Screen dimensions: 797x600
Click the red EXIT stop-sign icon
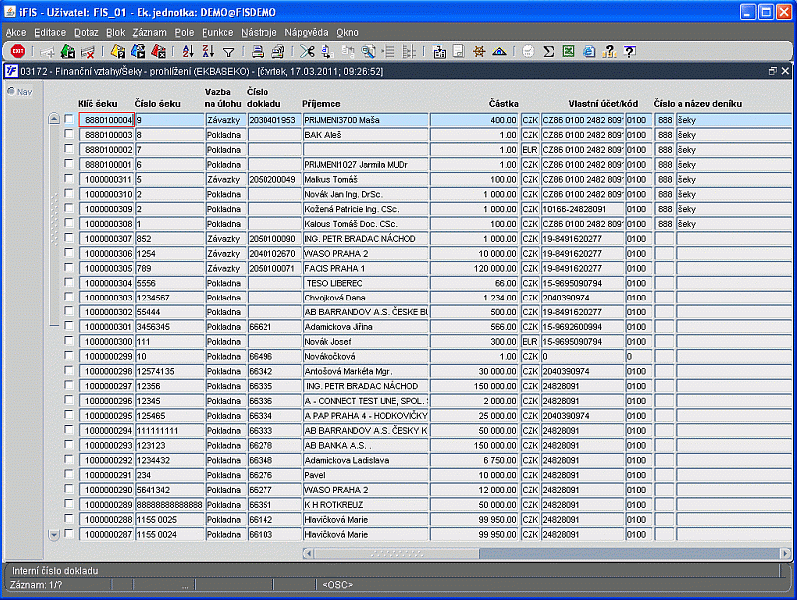point(17,51)
